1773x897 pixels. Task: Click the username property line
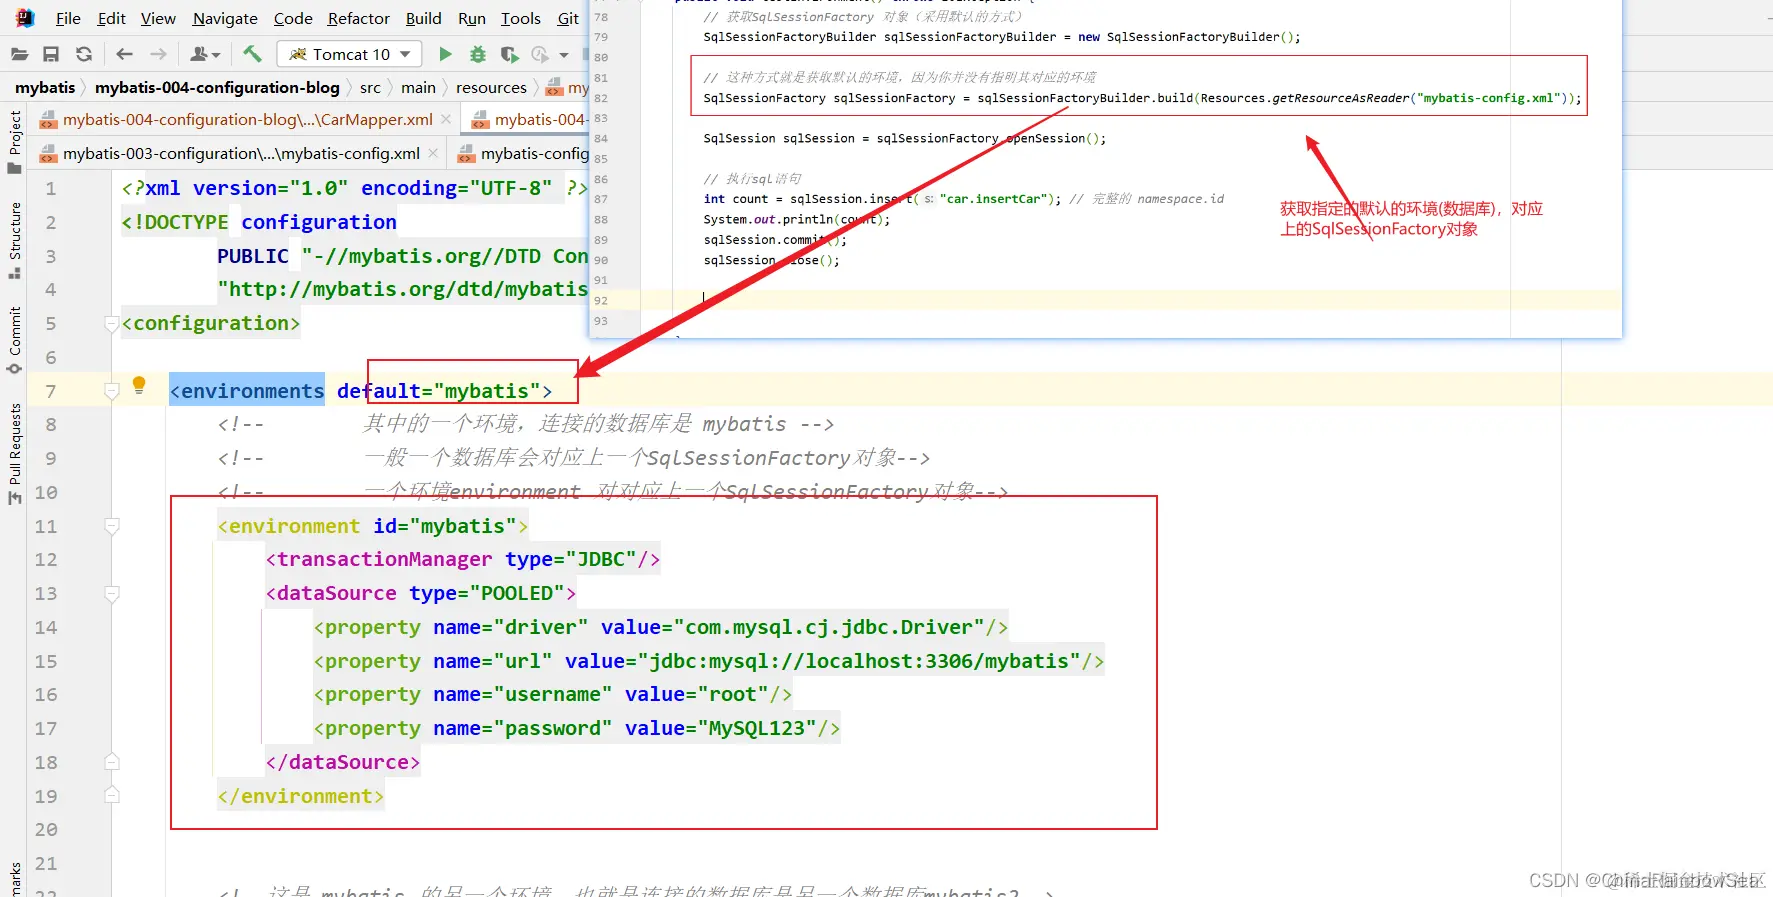point(553,695)
